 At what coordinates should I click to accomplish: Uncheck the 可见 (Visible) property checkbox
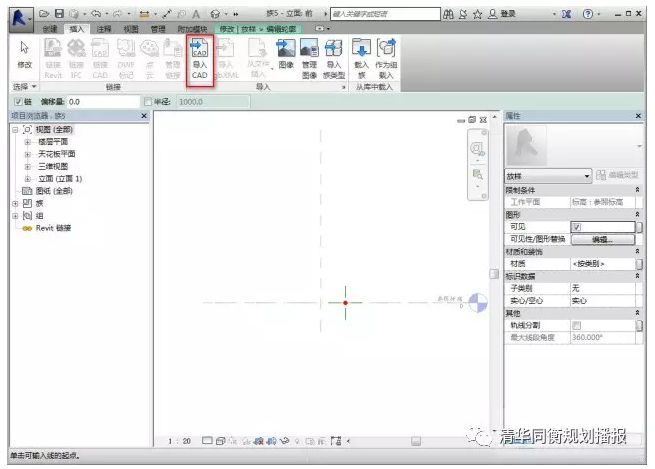tap(576, 227)
